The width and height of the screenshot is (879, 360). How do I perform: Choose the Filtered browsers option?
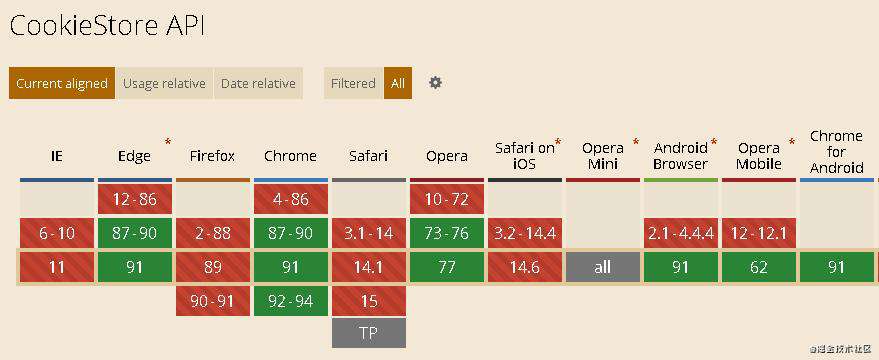(353, 83)
